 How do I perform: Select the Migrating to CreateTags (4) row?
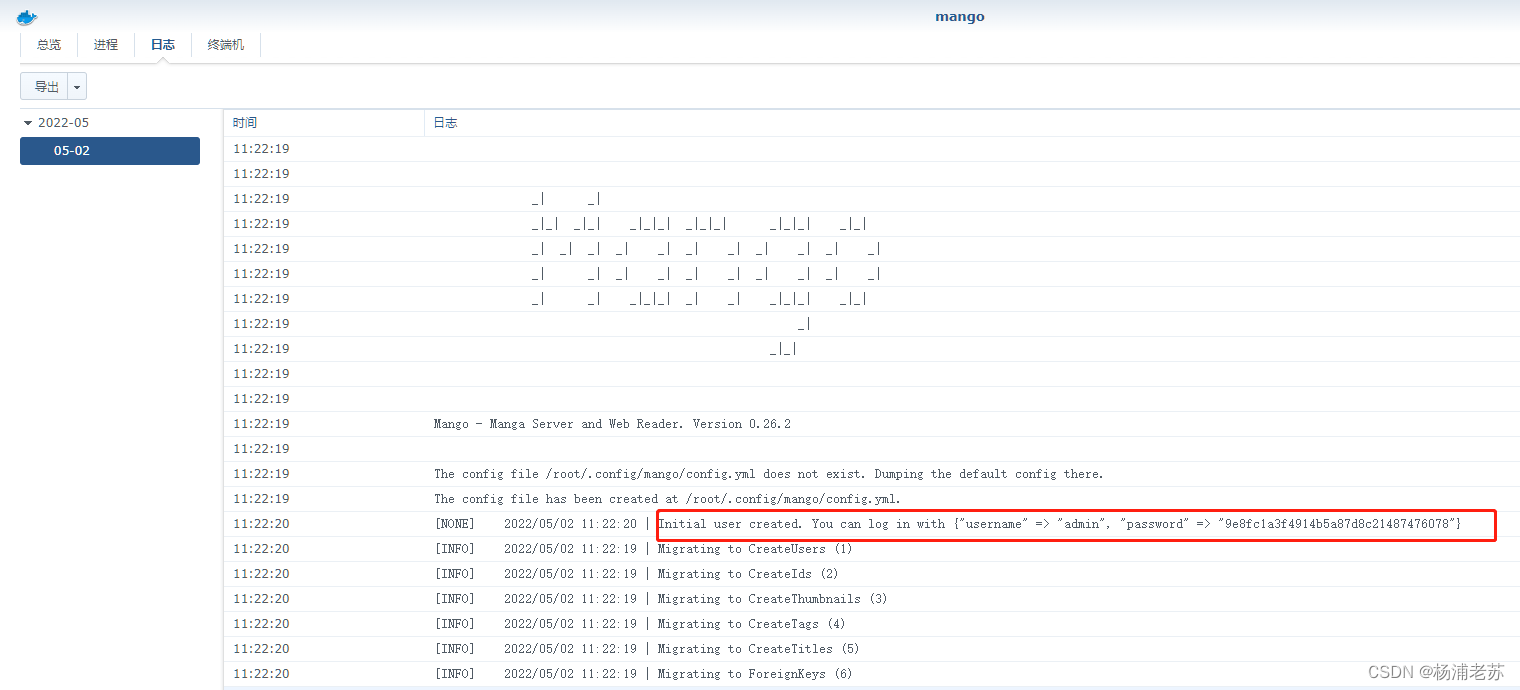(x=872, y=624)
